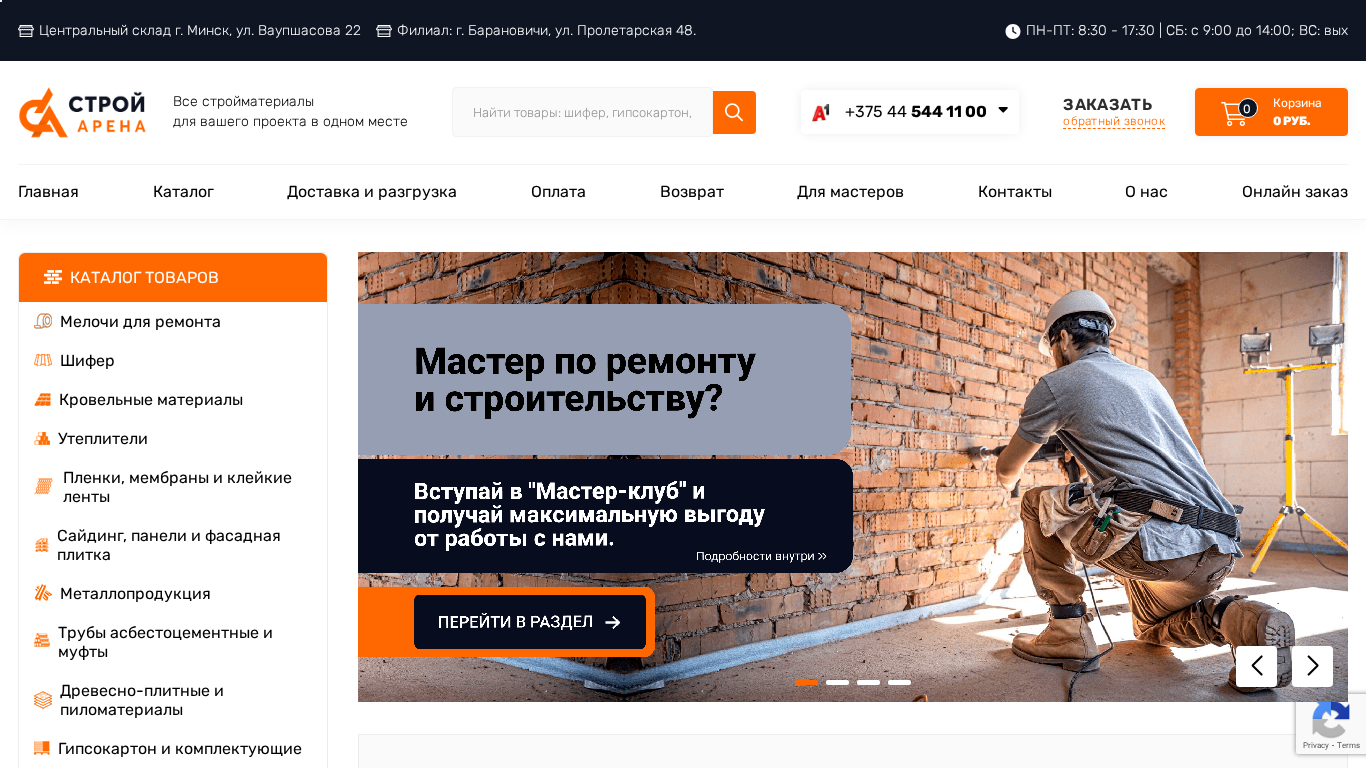Image resolution: width=1366 pixels, height=768 pixels.
Task: Expand the phone number dropdown arrow
Action: 1003,111
